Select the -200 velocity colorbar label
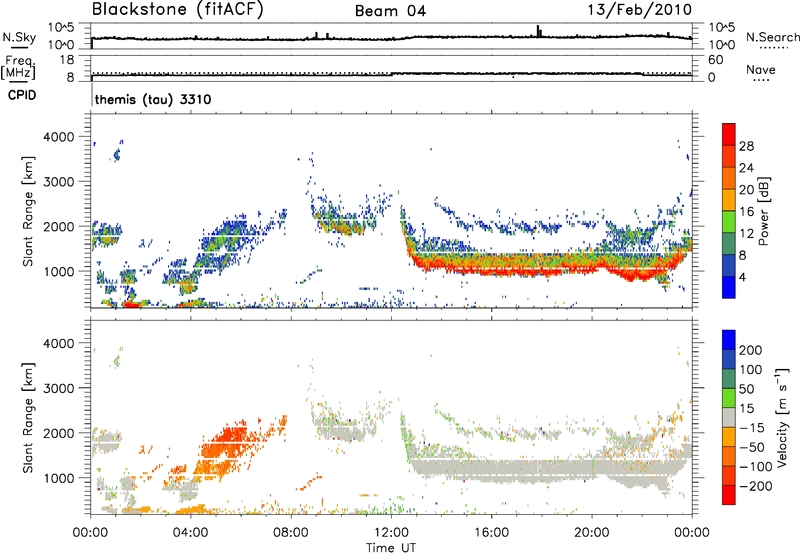The width and height of the screenshot is (800, 554). point(756,486)
